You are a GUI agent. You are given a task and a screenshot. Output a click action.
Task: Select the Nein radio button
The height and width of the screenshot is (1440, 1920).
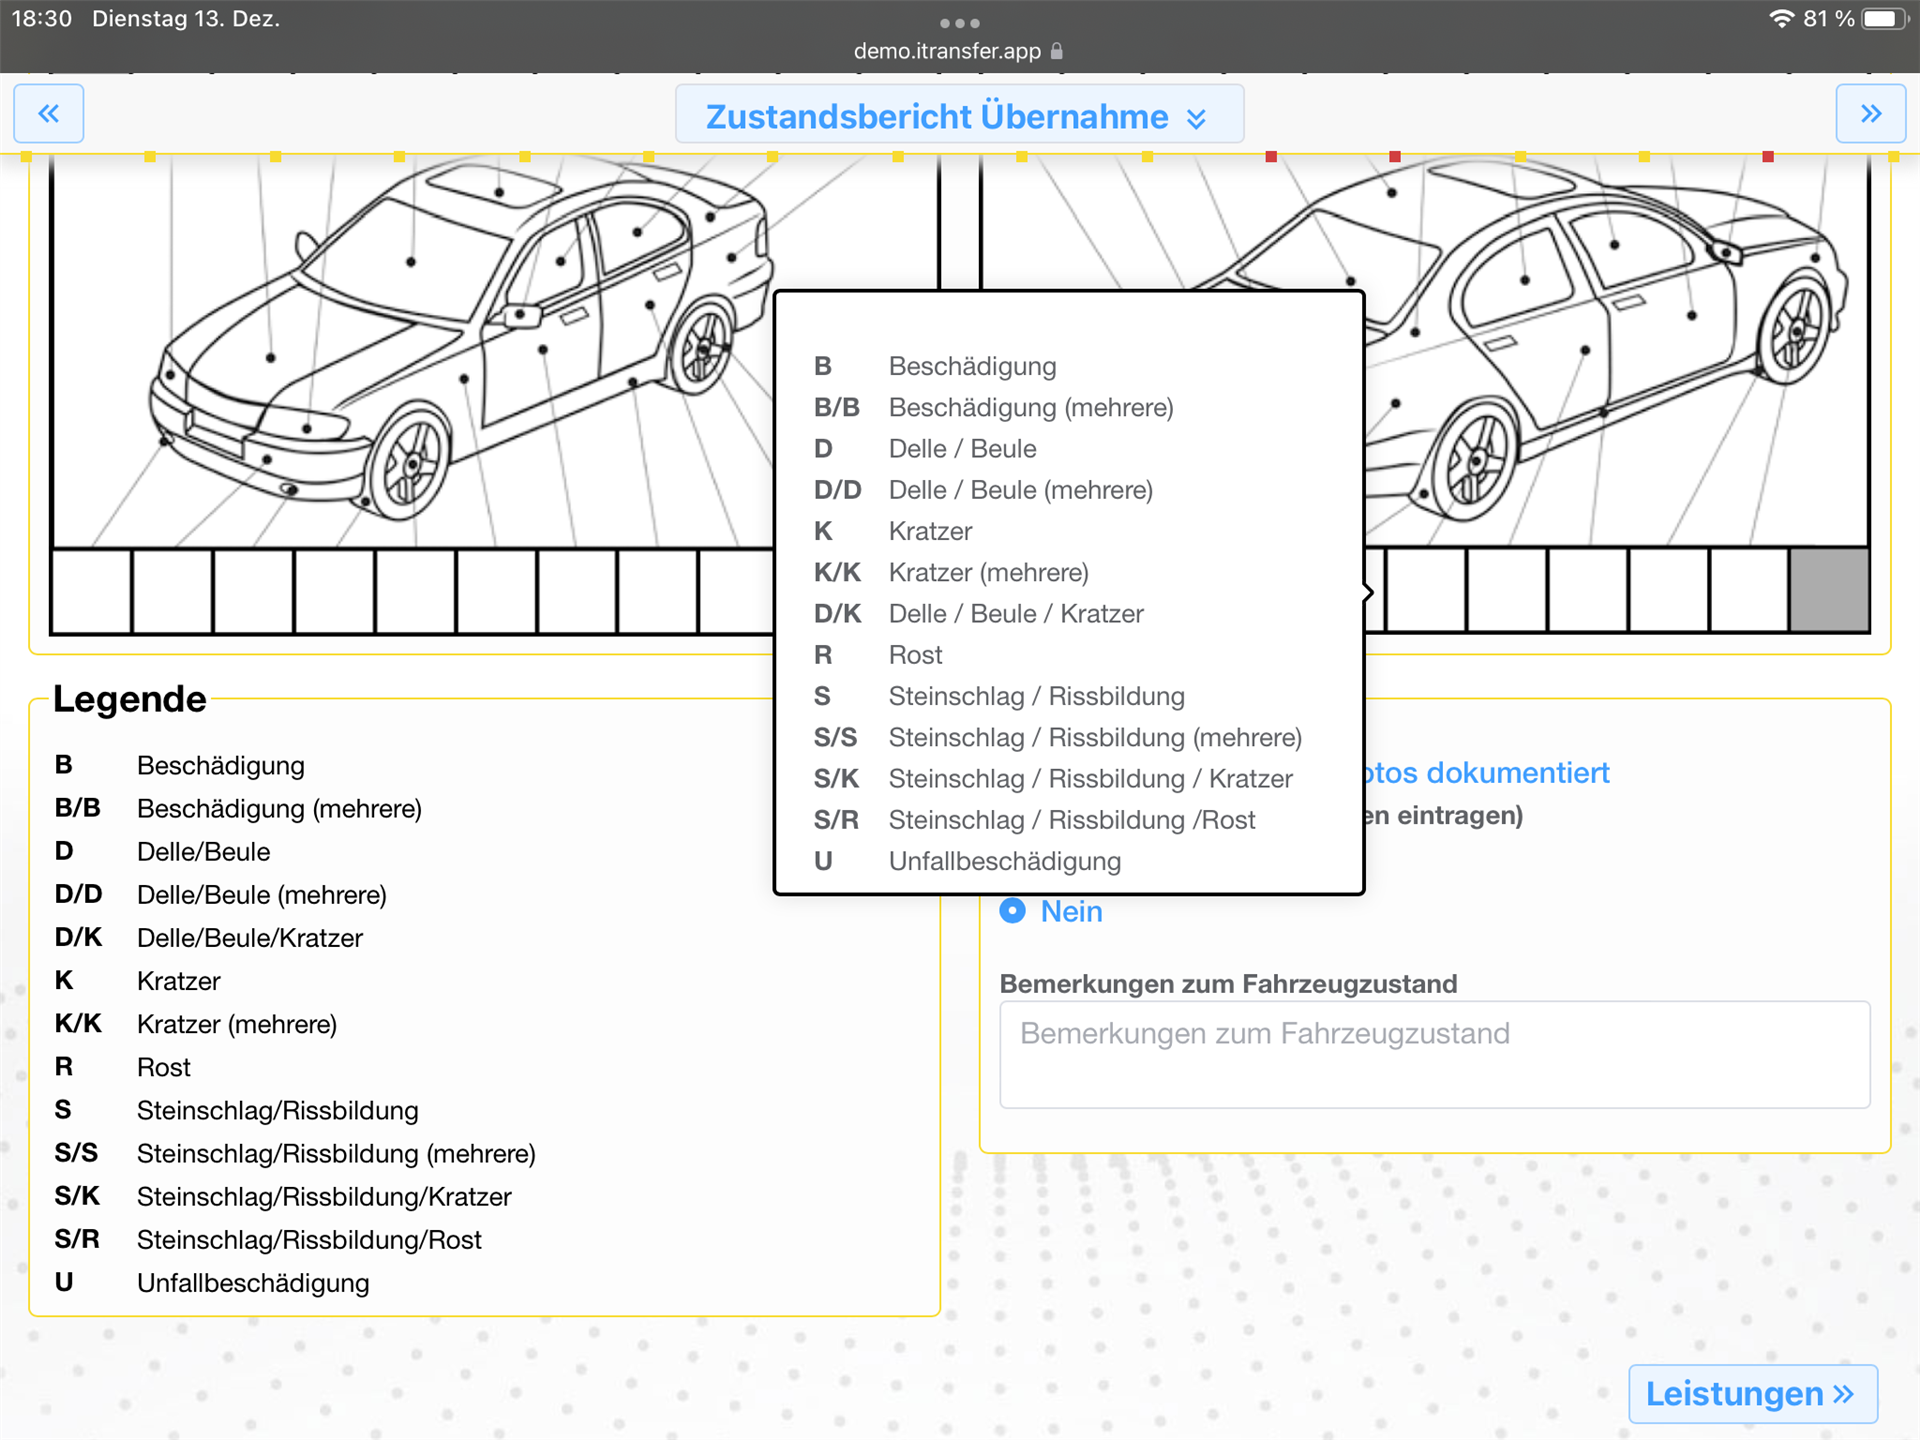tap(1013, 911)
